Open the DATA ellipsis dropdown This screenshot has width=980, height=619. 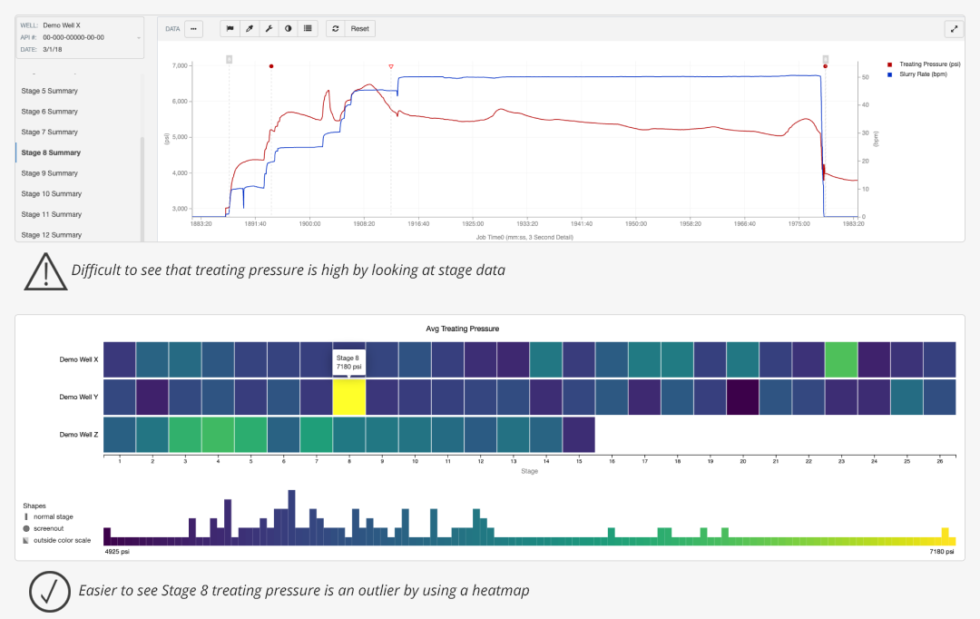195,28
